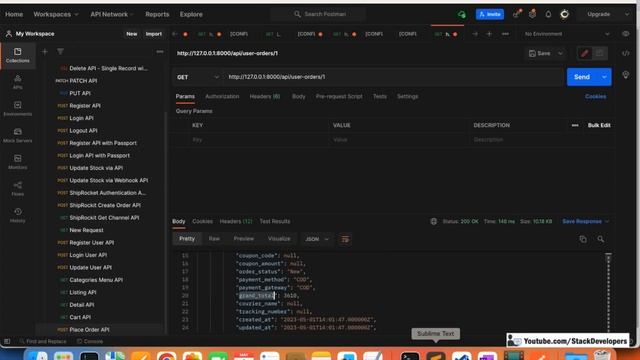Open the HTTP method GET dropdown
The height and width of the screenshot is (360, 640).
coord(198,77)
